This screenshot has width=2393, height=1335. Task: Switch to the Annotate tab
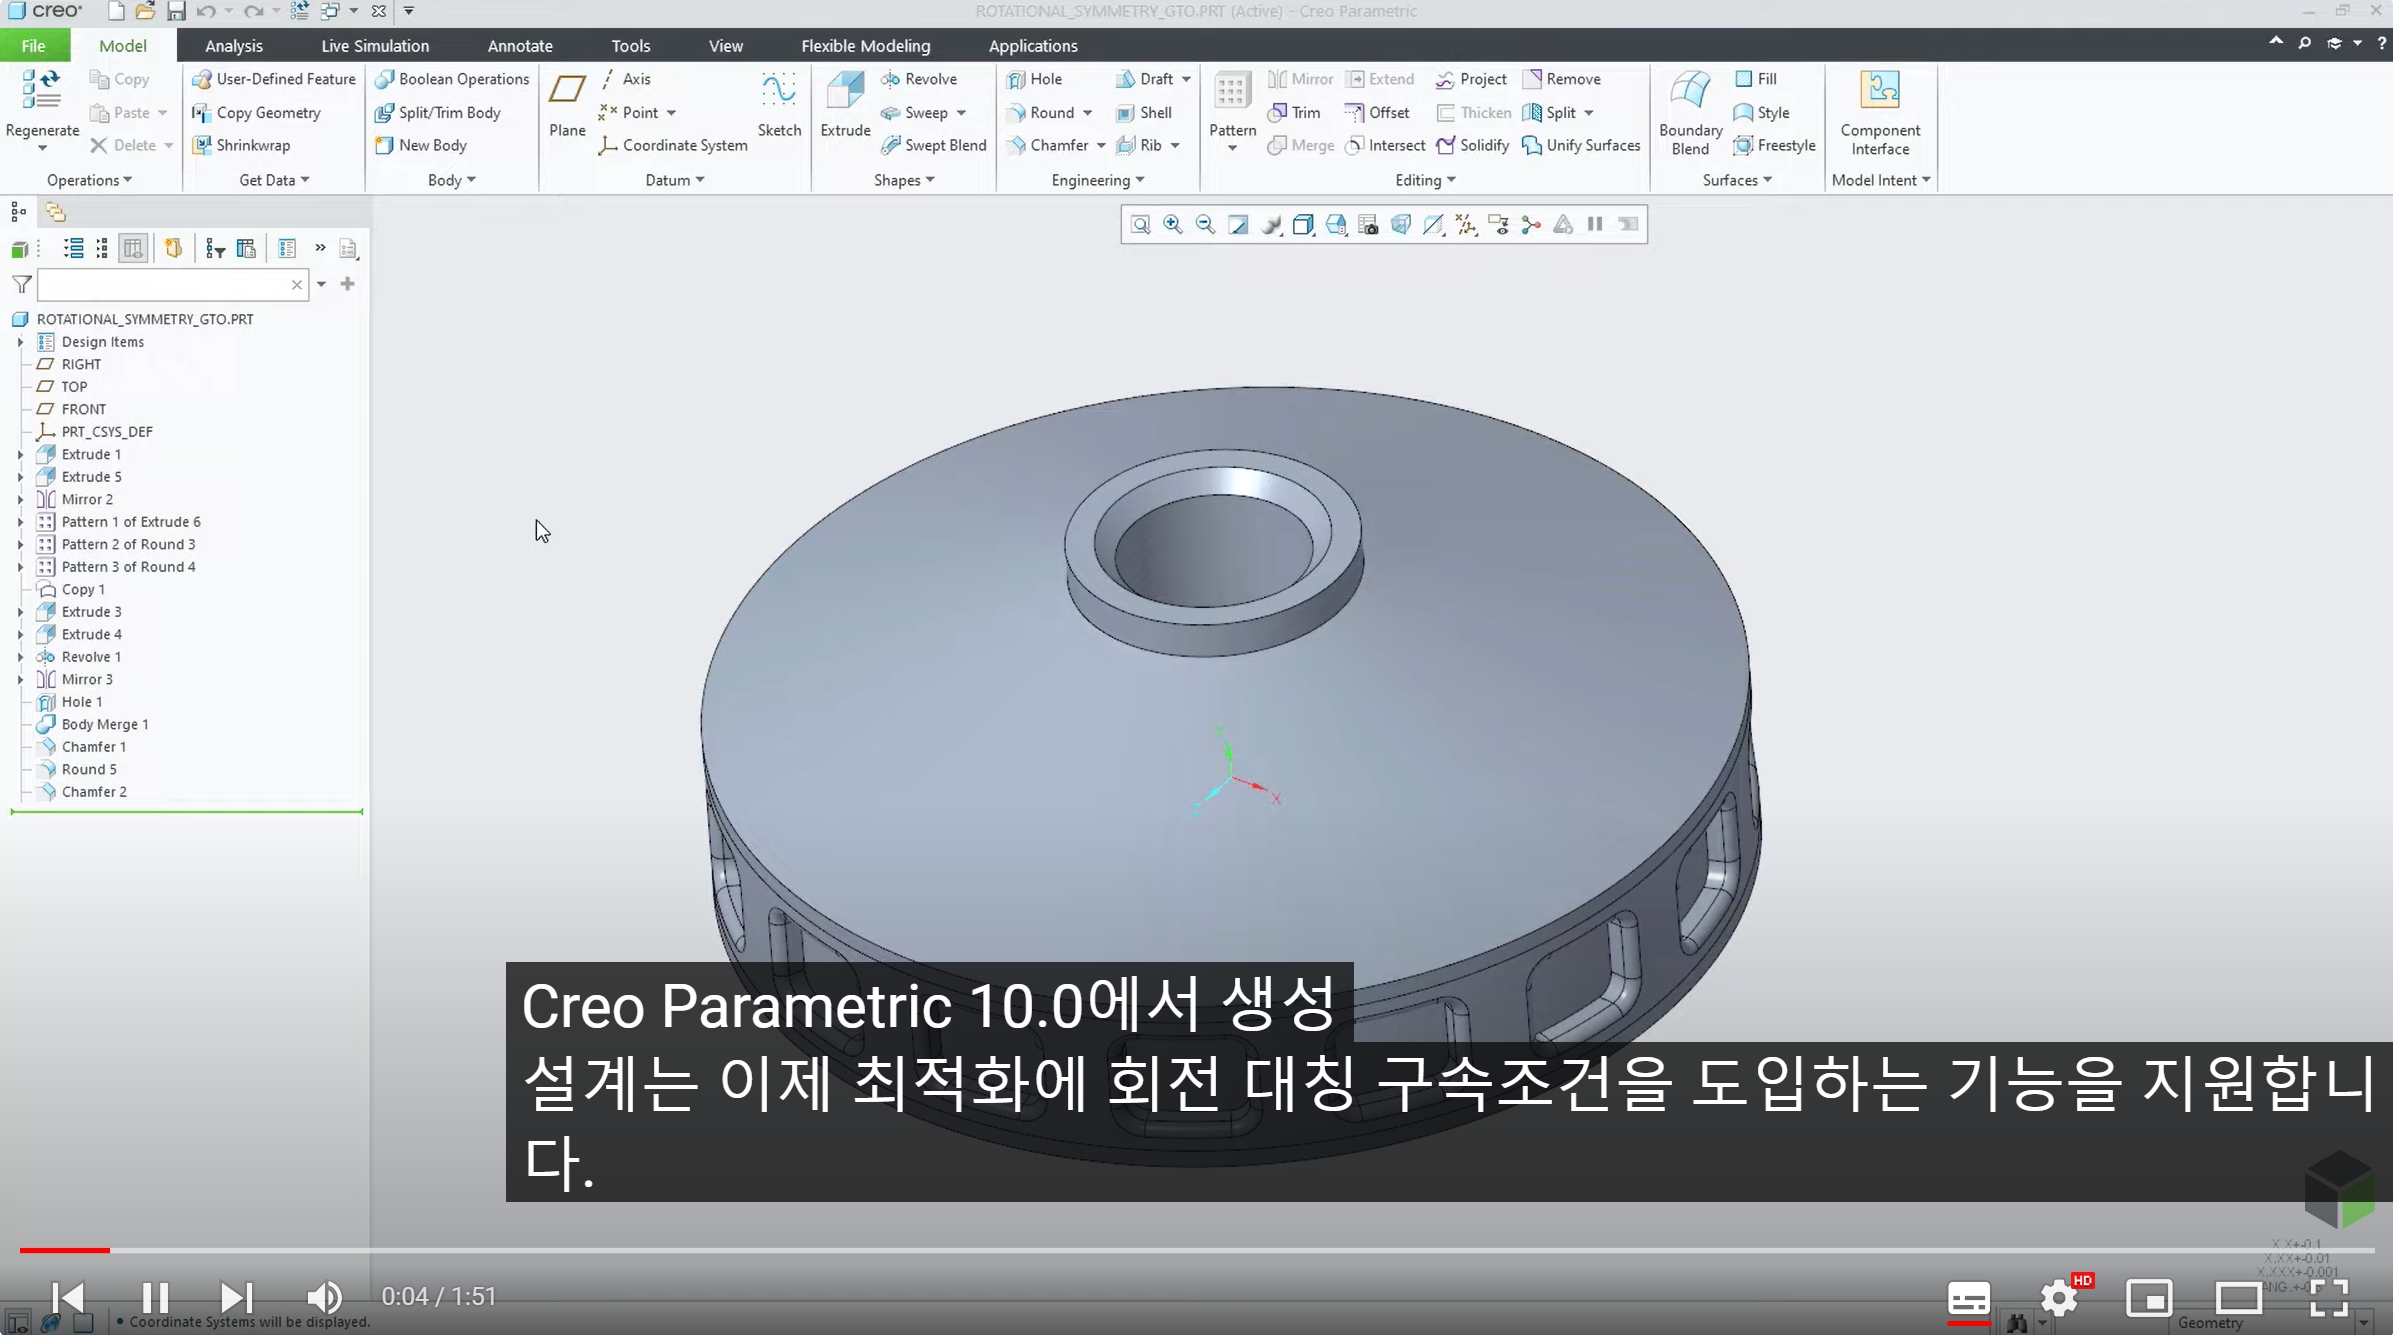[520, 46]
